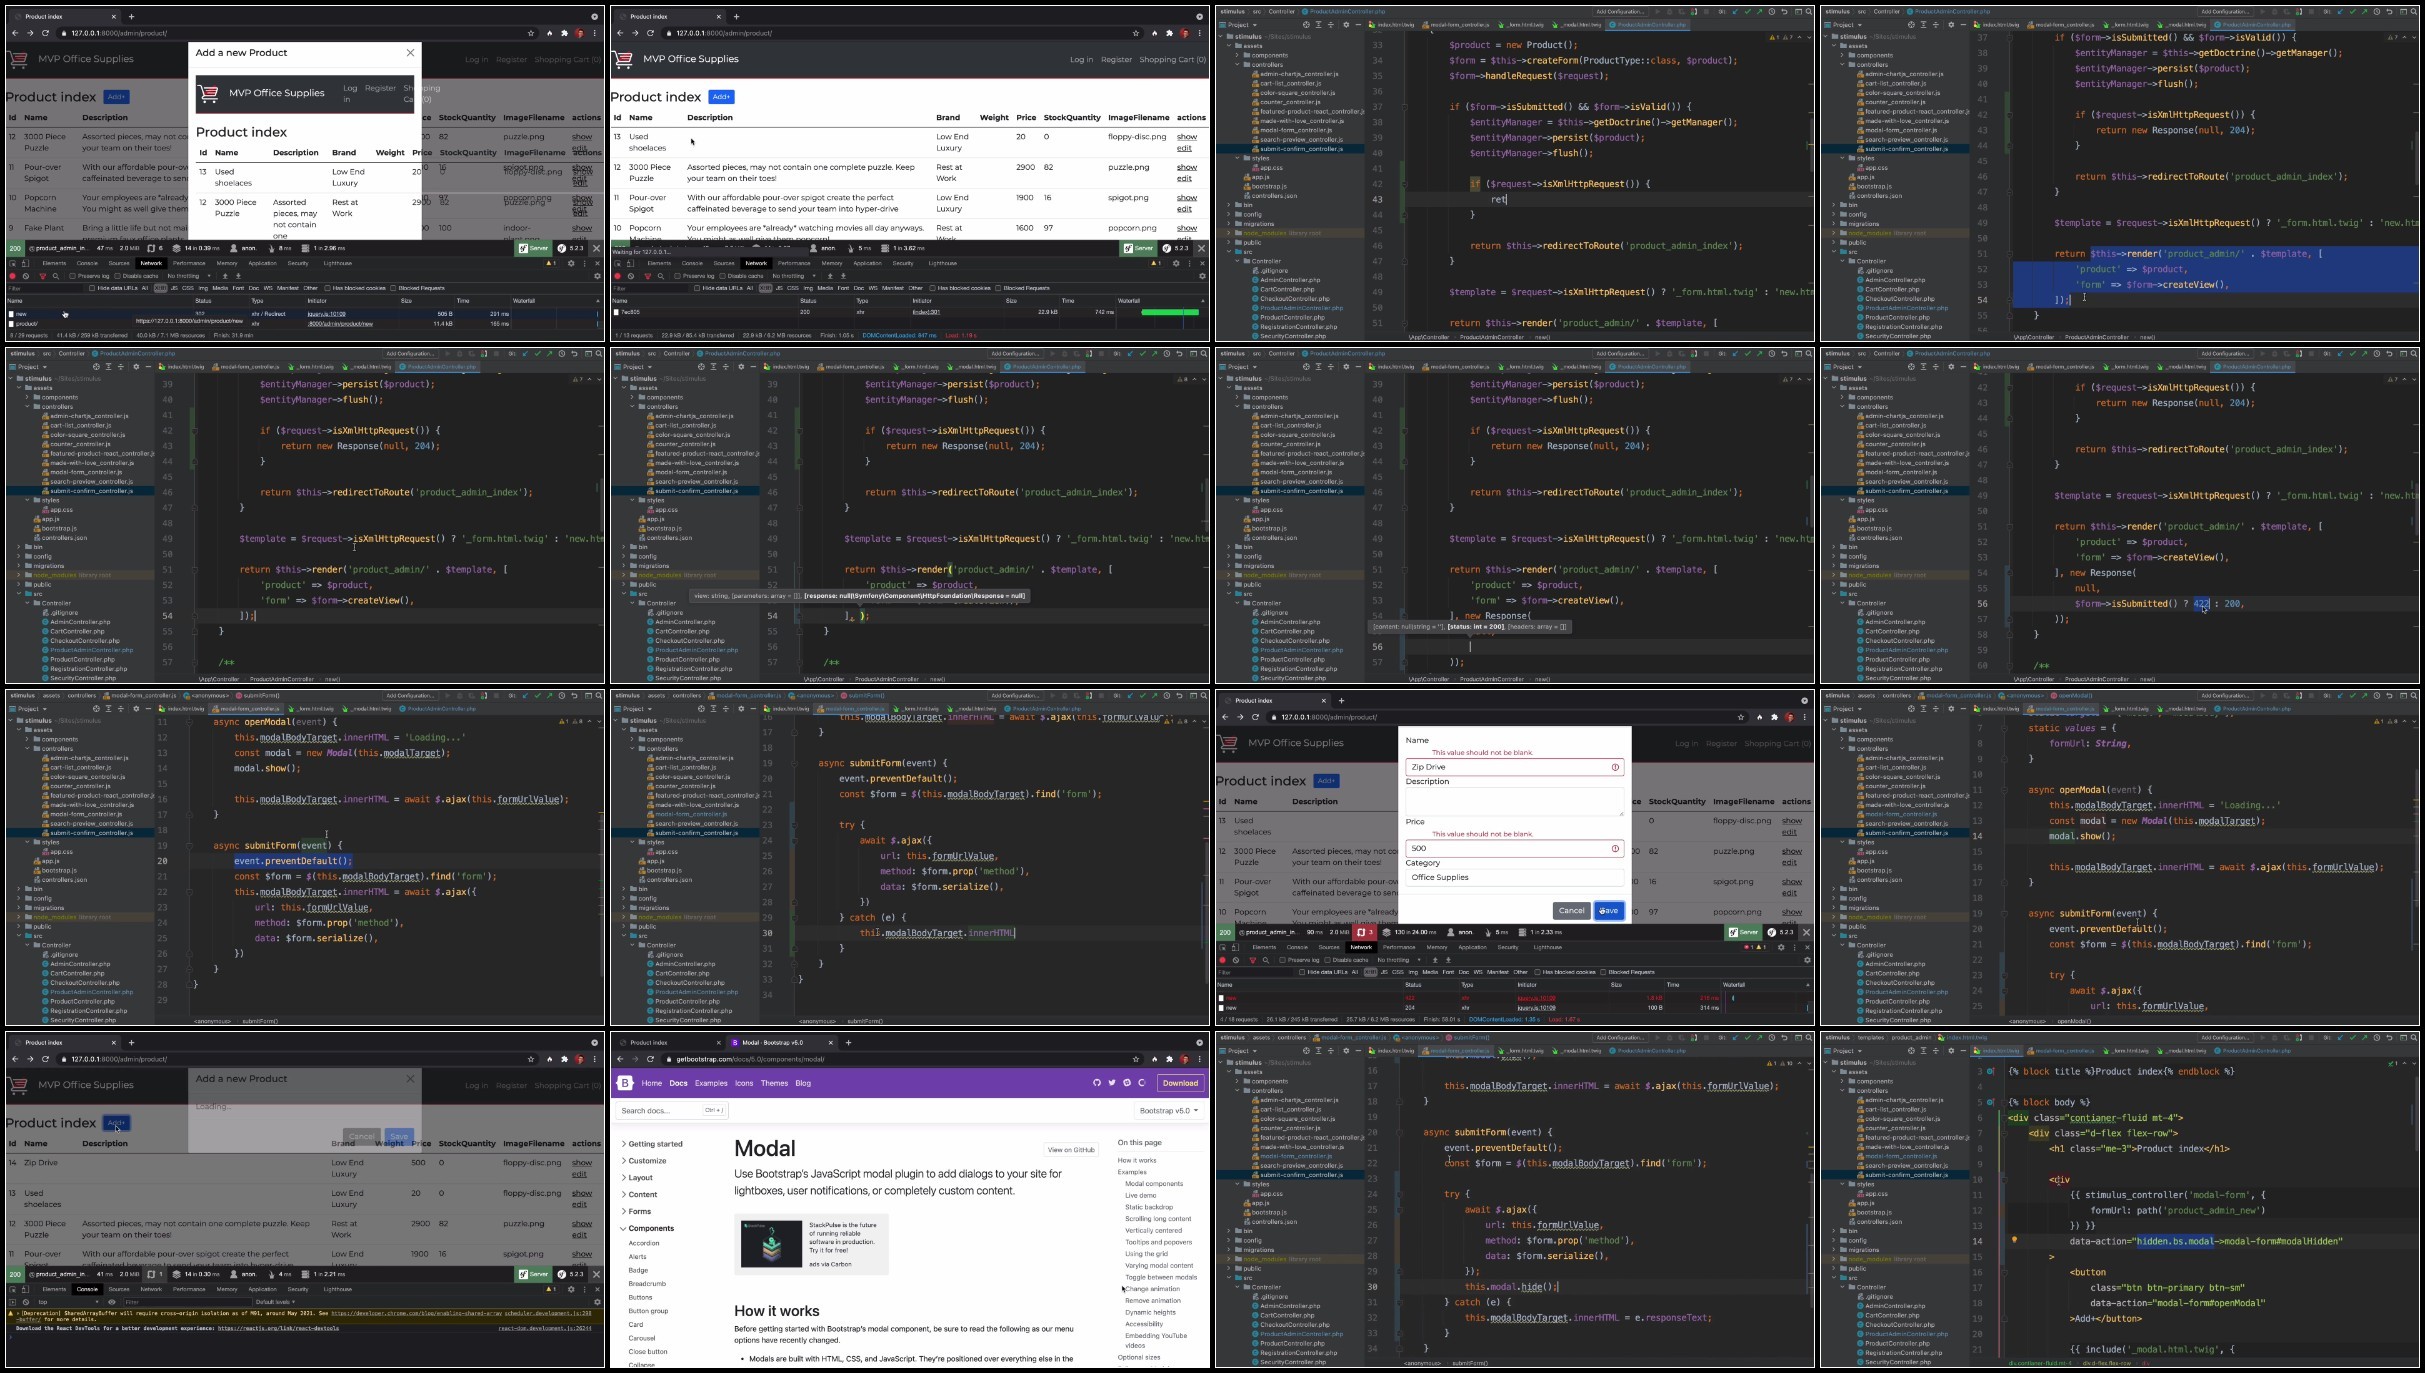Click the inspect element icon in the Console frame's DevTools
Screen dimensions: 2425x1373
(13, 1289)
